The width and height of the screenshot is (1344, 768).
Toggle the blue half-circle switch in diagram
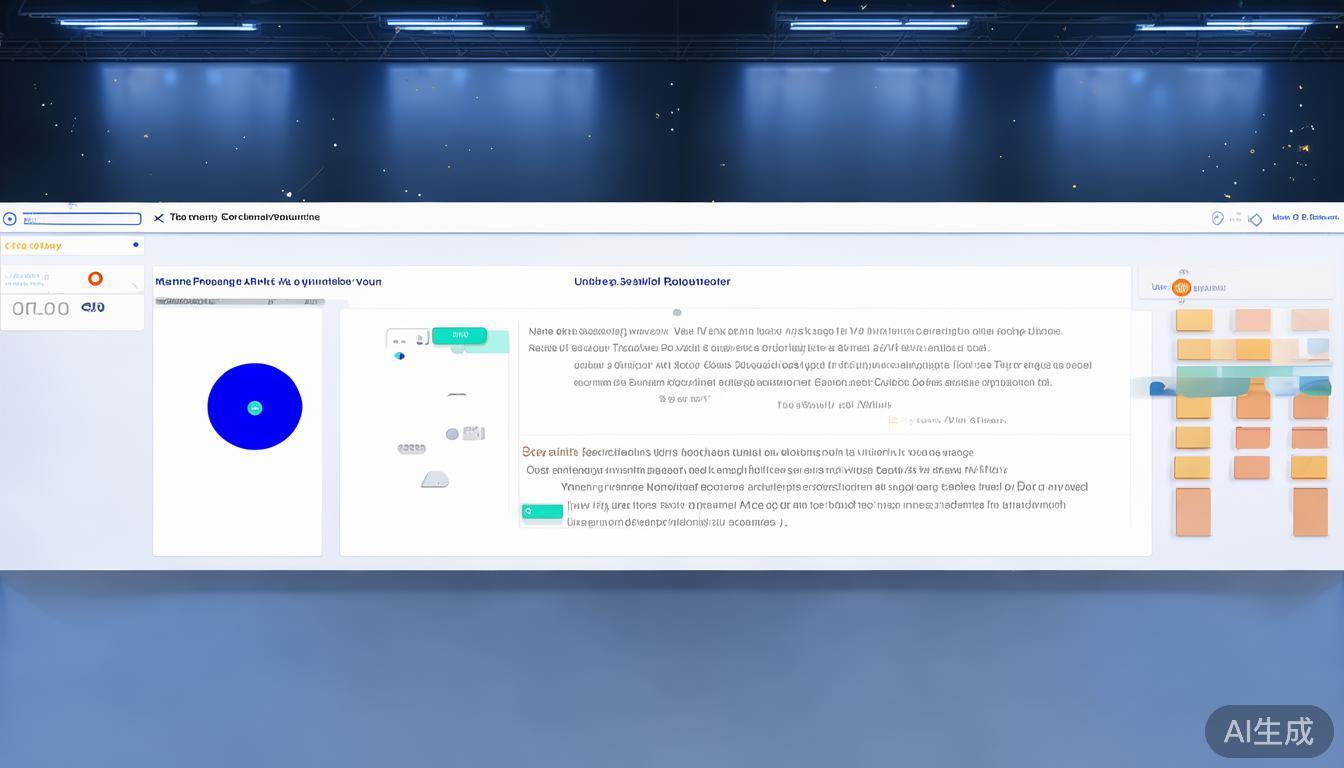pos(399,355)
